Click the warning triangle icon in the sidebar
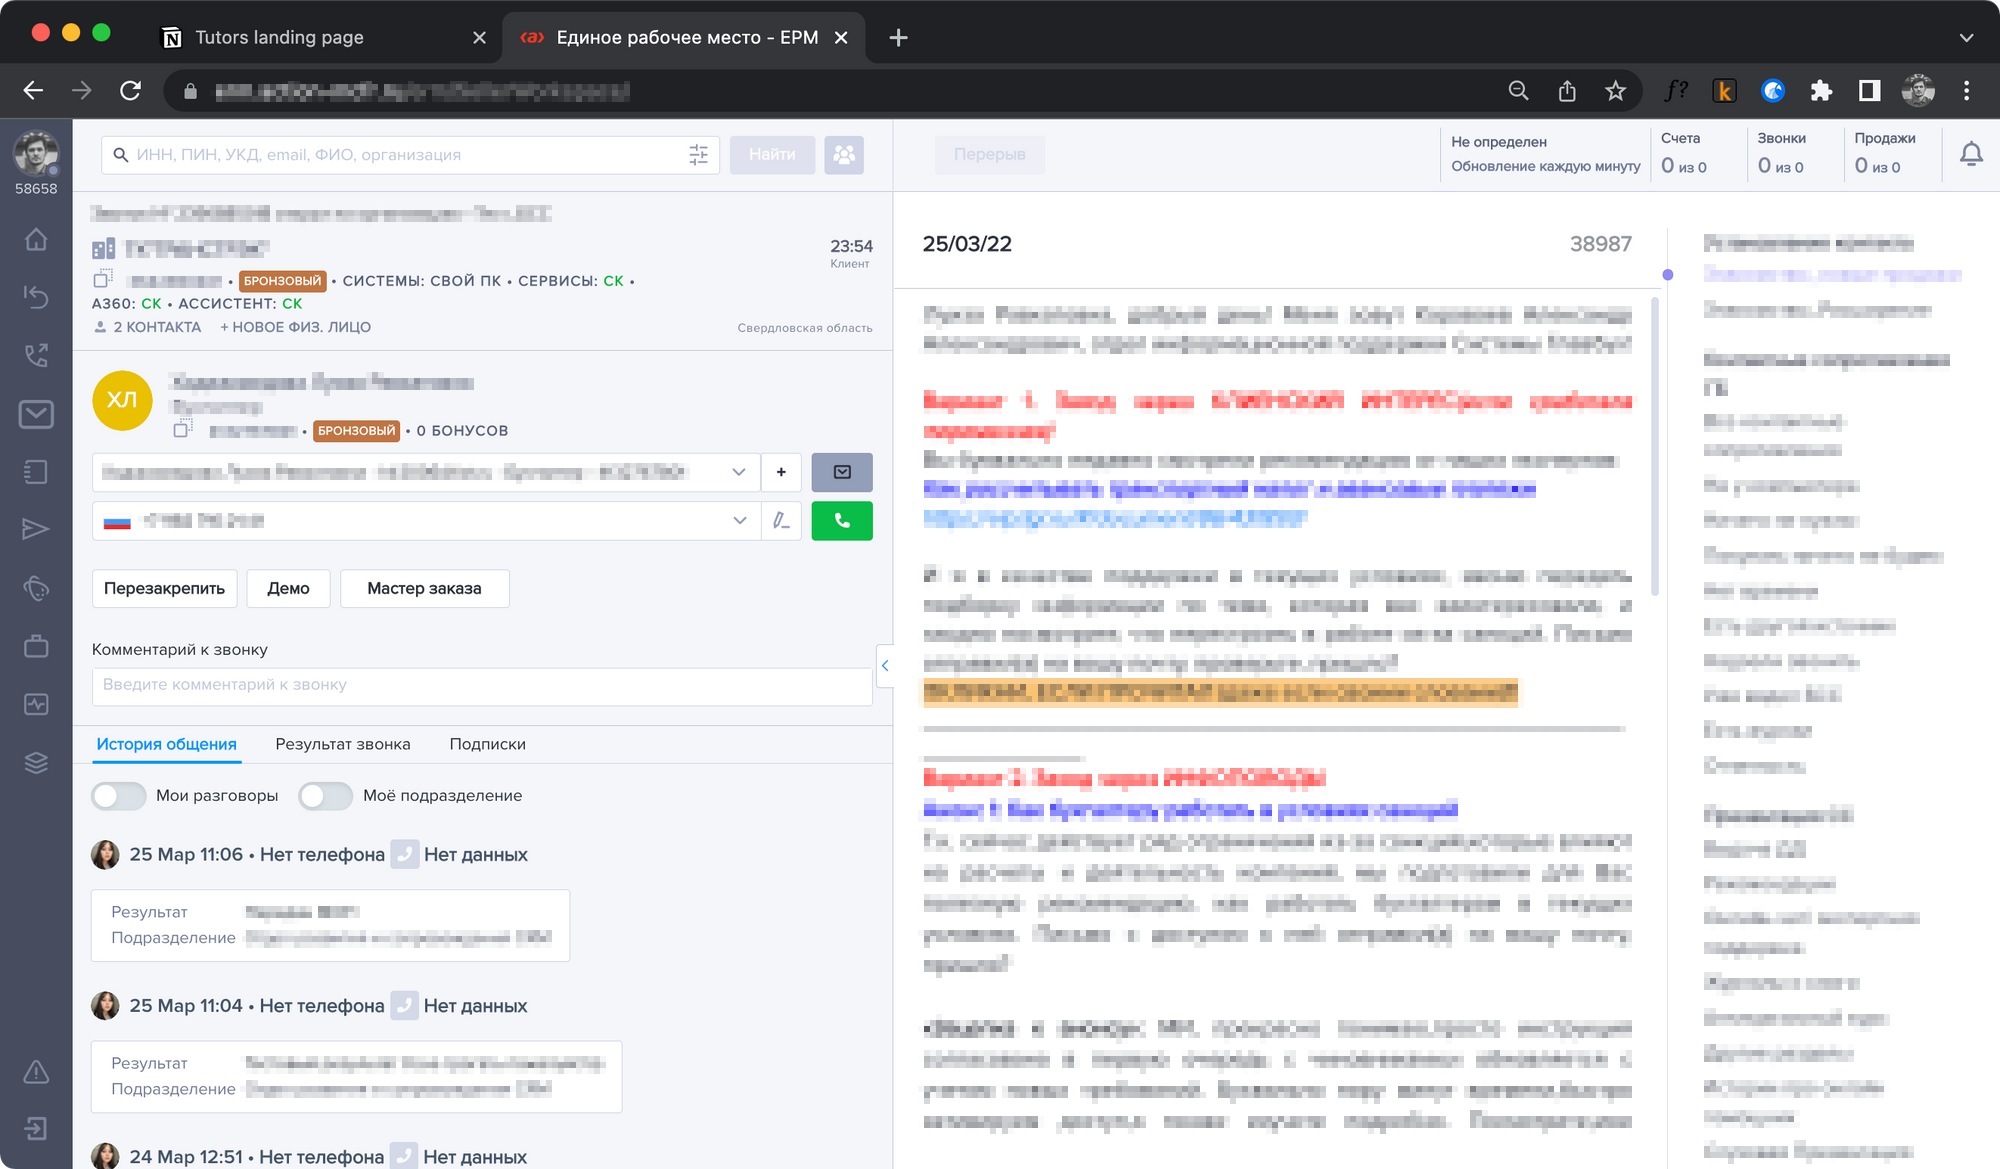The image size is (2000, 1169). click(x=36, y=1072)
